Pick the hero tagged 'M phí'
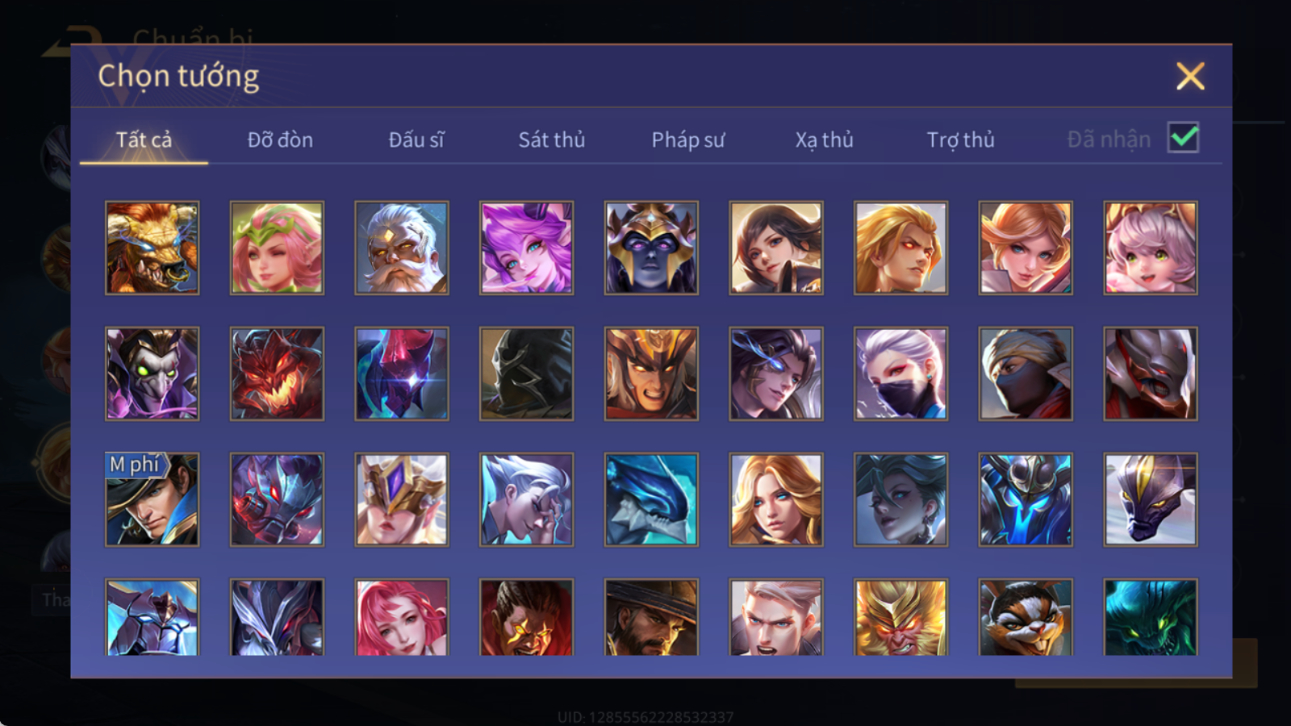1291x726 pixels. [x=152, y=499]
